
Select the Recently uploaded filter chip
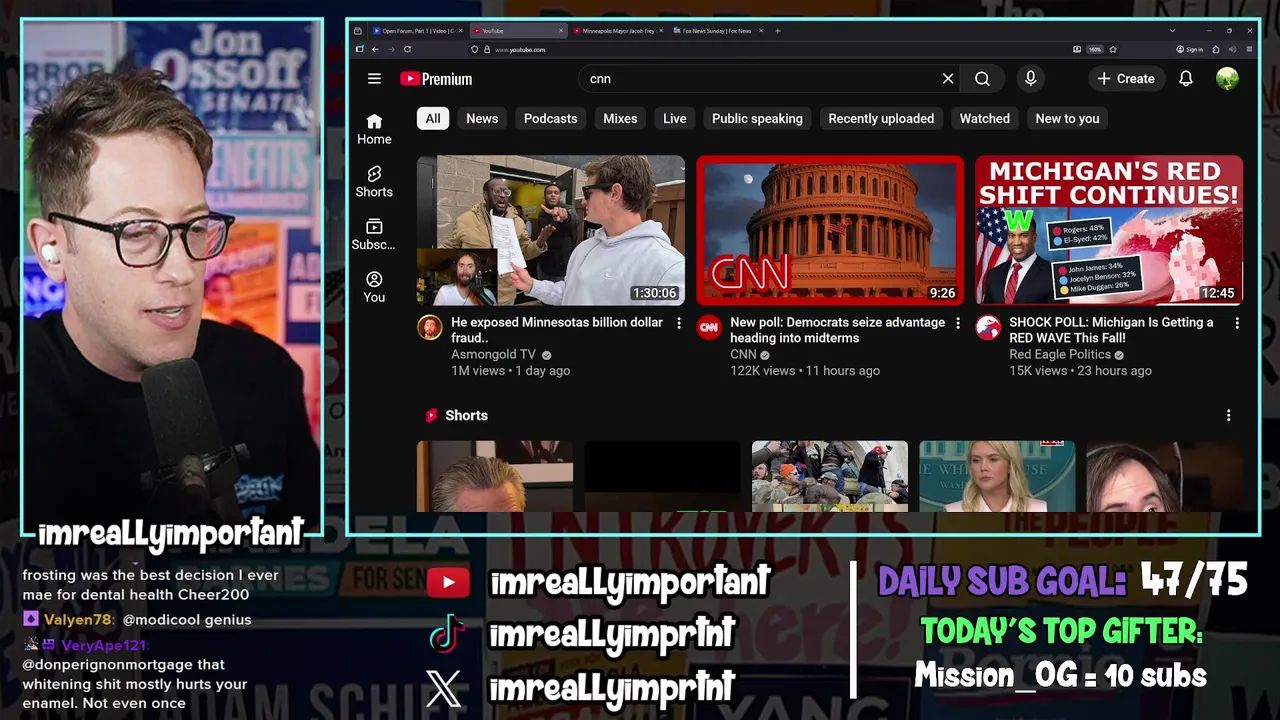click(x=881, y=118)
